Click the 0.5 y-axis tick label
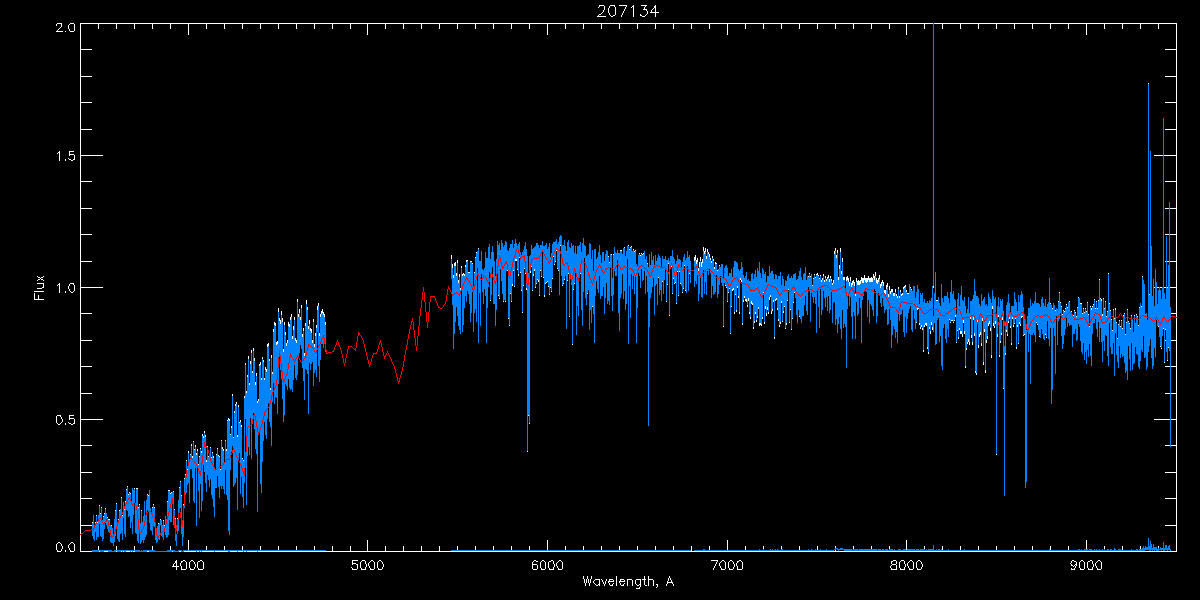Screen dimensions: 1200x600 pyautogui.click(x=66, y=419)
